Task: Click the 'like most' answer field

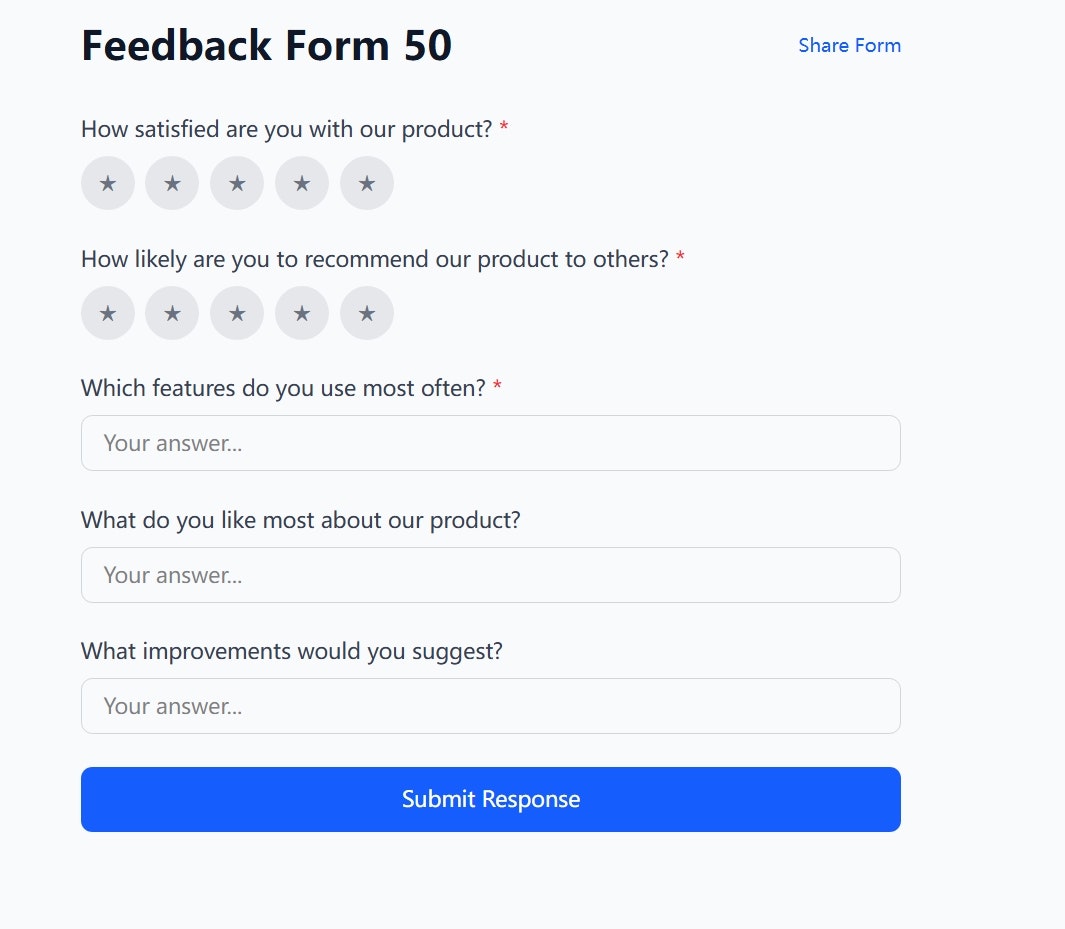Action: click(490, 575)
